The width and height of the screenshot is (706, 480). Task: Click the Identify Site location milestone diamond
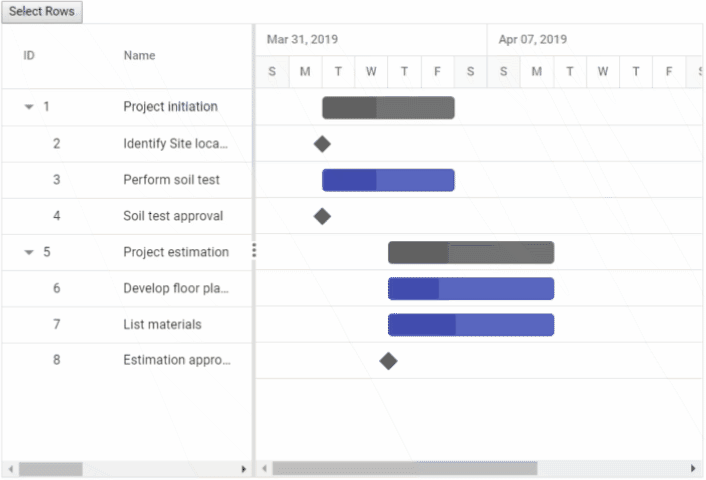click(x=322, y=144)
